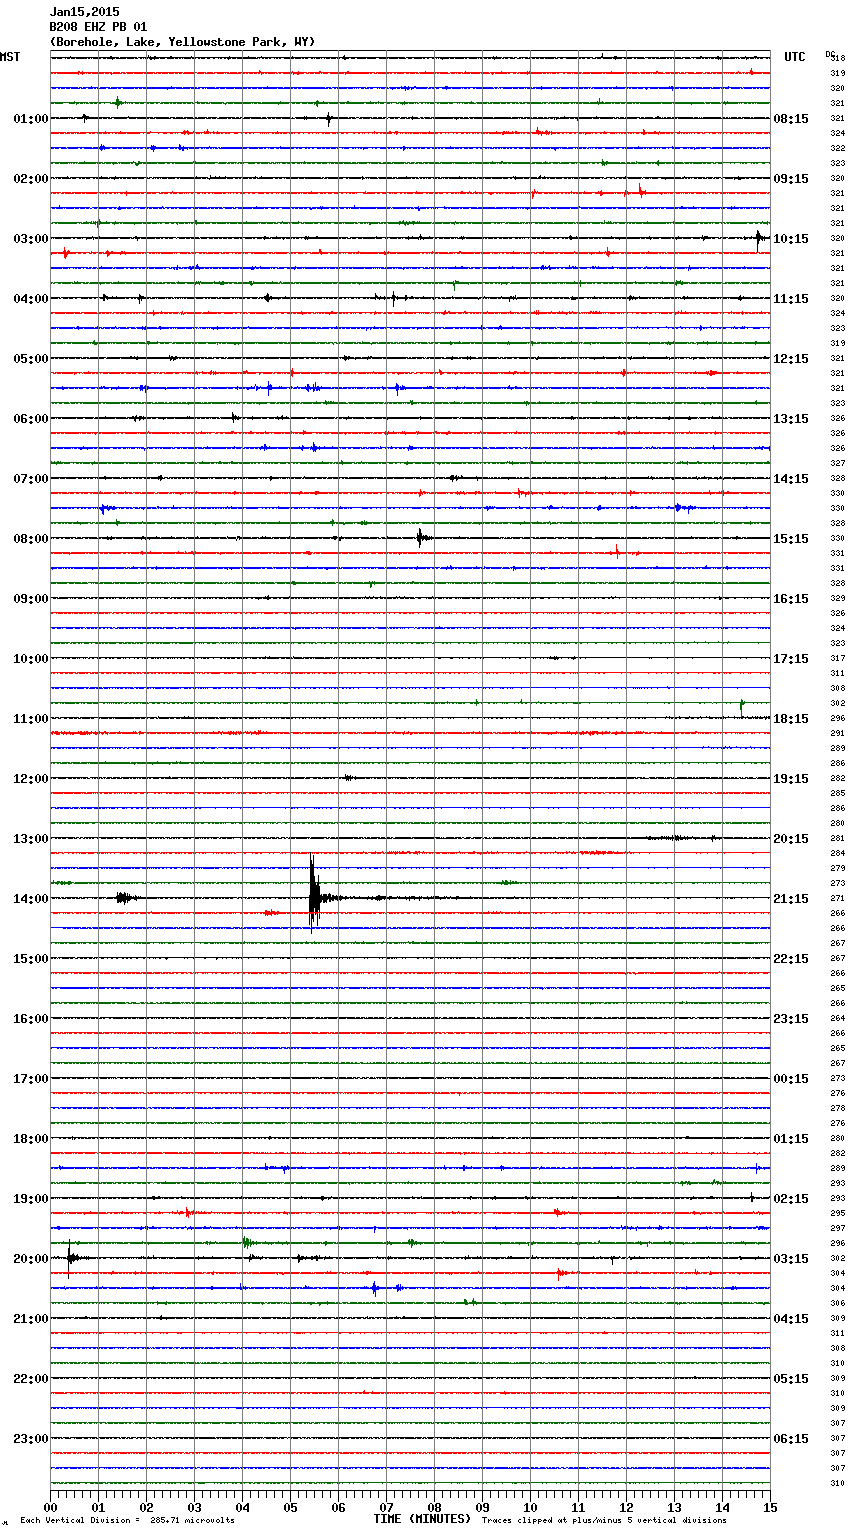Click the 02:15 UTC time label

coord(791,1199)
